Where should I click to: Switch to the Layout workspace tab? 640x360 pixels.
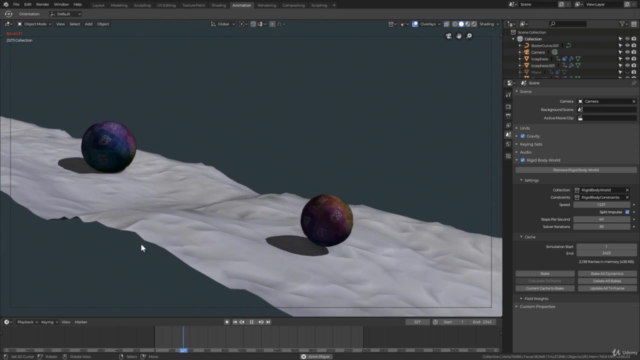(x=98, y=5)
